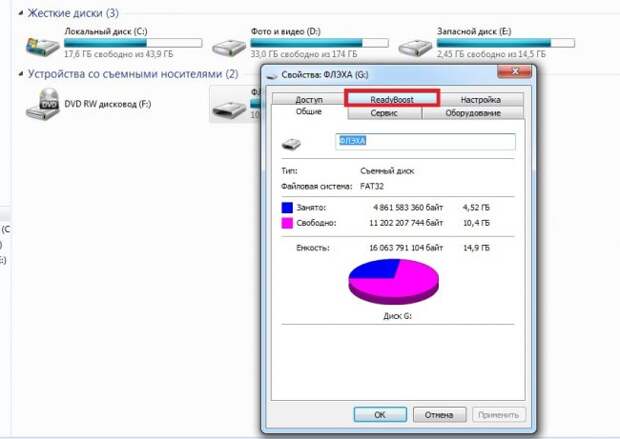
Task: Open the Общие tab
Action: [309, 112]
